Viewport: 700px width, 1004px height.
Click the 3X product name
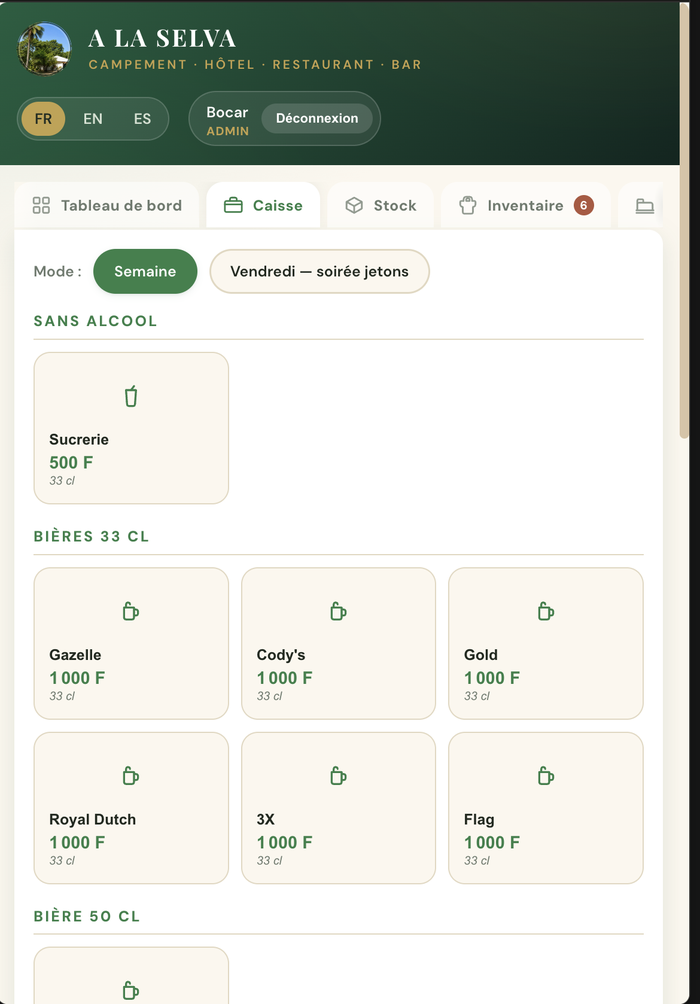point(266,820)
